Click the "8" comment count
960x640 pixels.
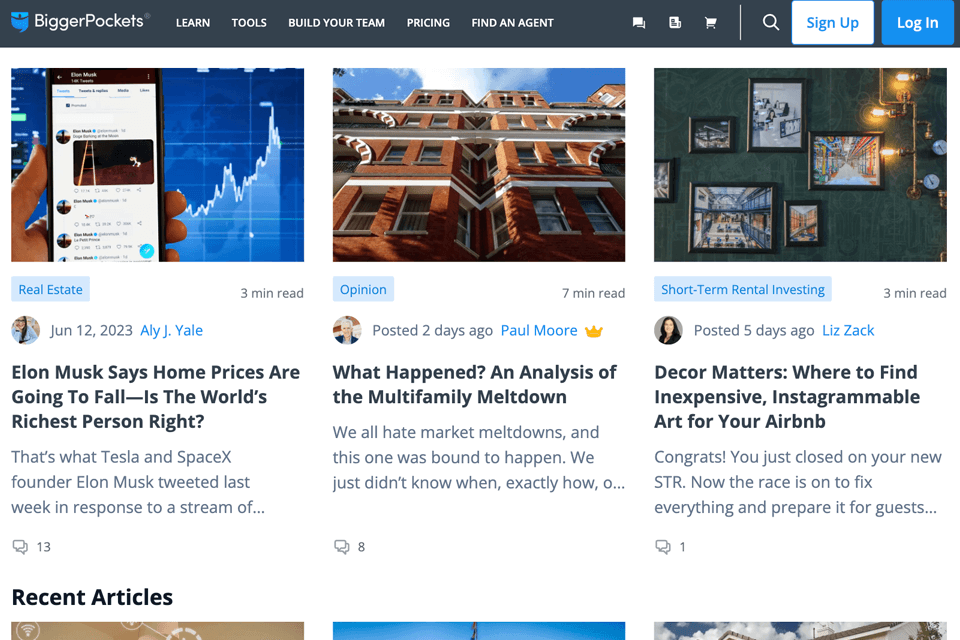361,547
